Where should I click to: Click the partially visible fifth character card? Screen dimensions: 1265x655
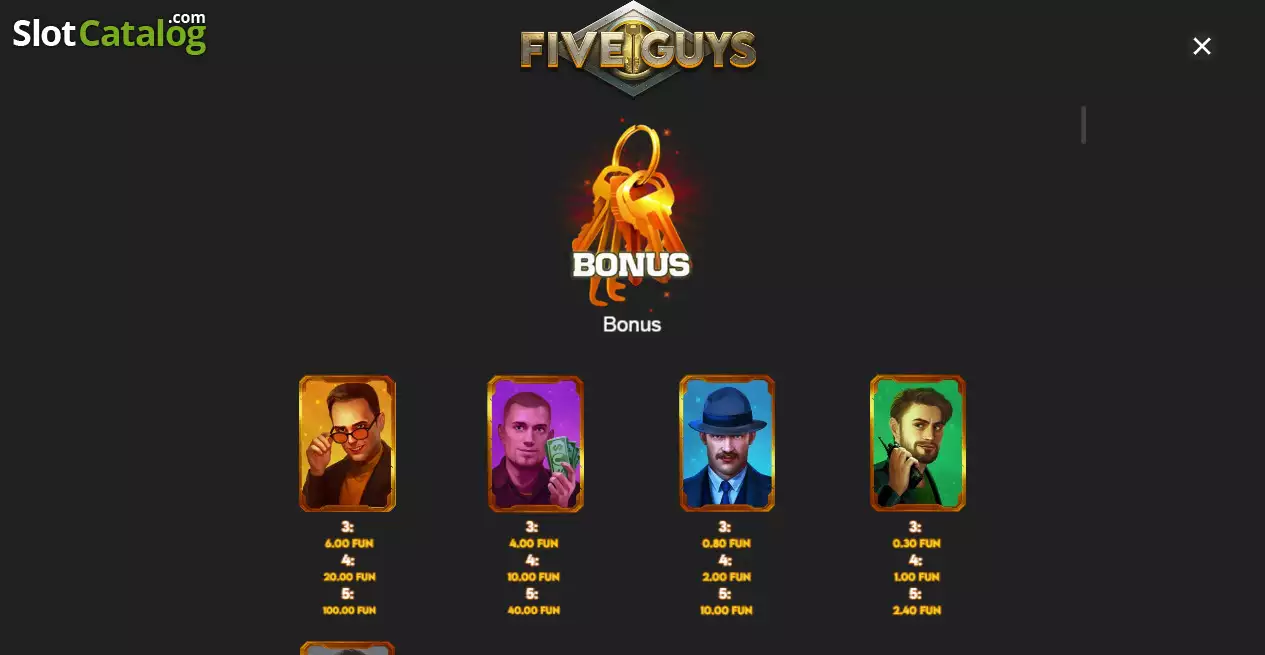pos(347,648)
